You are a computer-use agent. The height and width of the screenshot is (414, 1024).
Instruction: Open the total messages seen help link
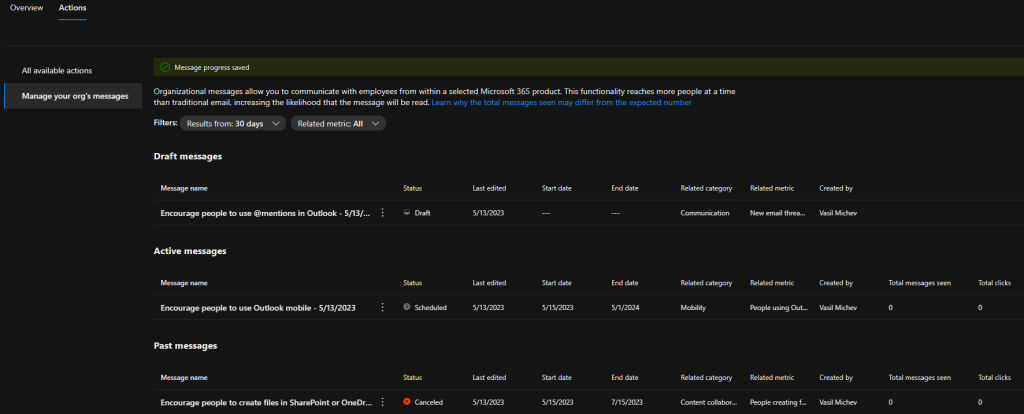pyautogui.click(x=561, y=102)
